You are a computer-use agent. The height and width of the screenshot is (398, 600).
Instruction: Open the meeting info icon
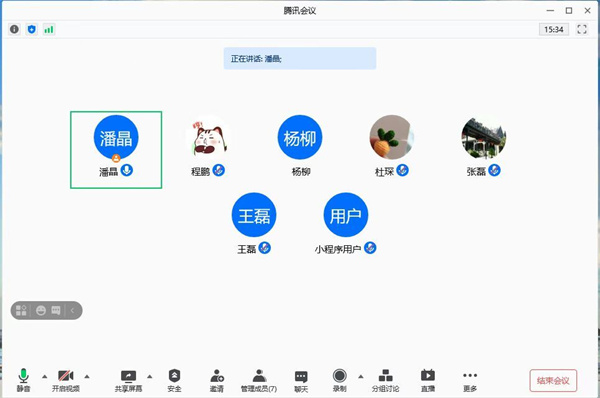15,29
